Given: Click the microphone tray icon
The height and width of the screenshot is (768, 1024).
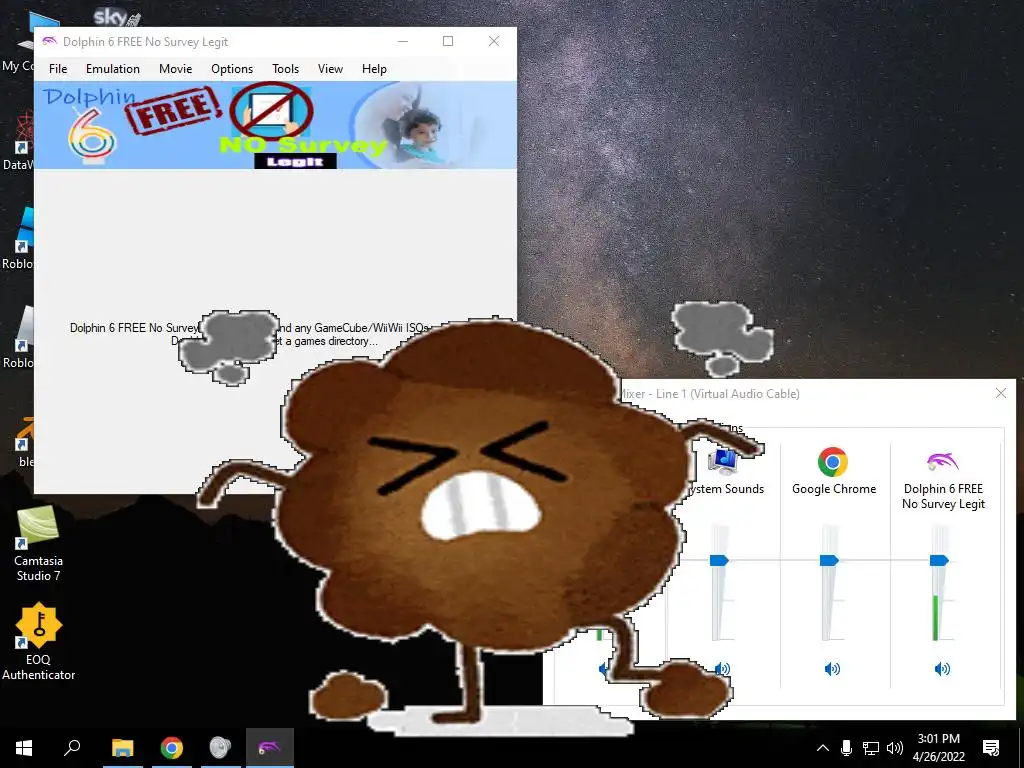Looking at the screenshot, I should click(x=846, y=748).
